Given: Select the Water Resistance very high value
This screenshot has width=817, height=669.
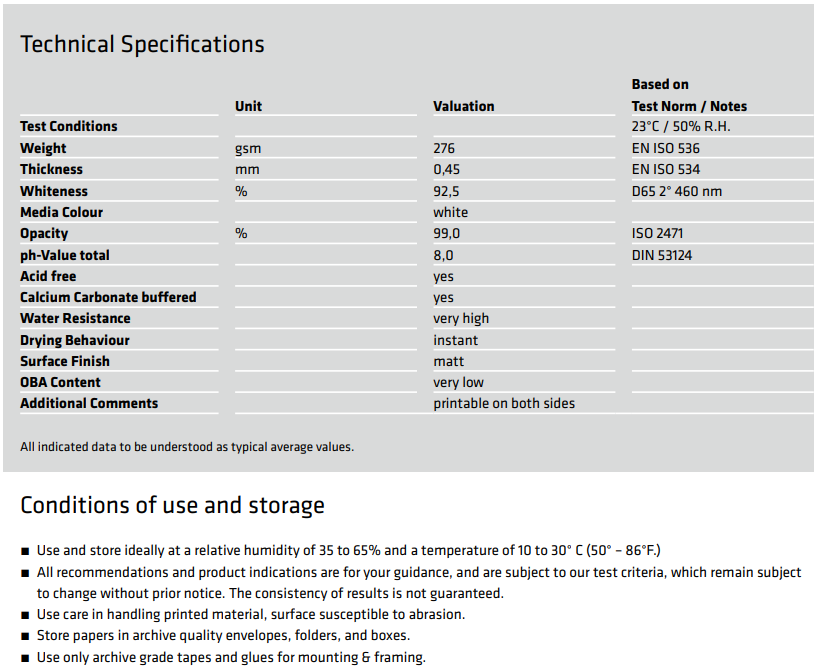Looking at the screenshot, I should pyautogui.click(x=461, y=318).
